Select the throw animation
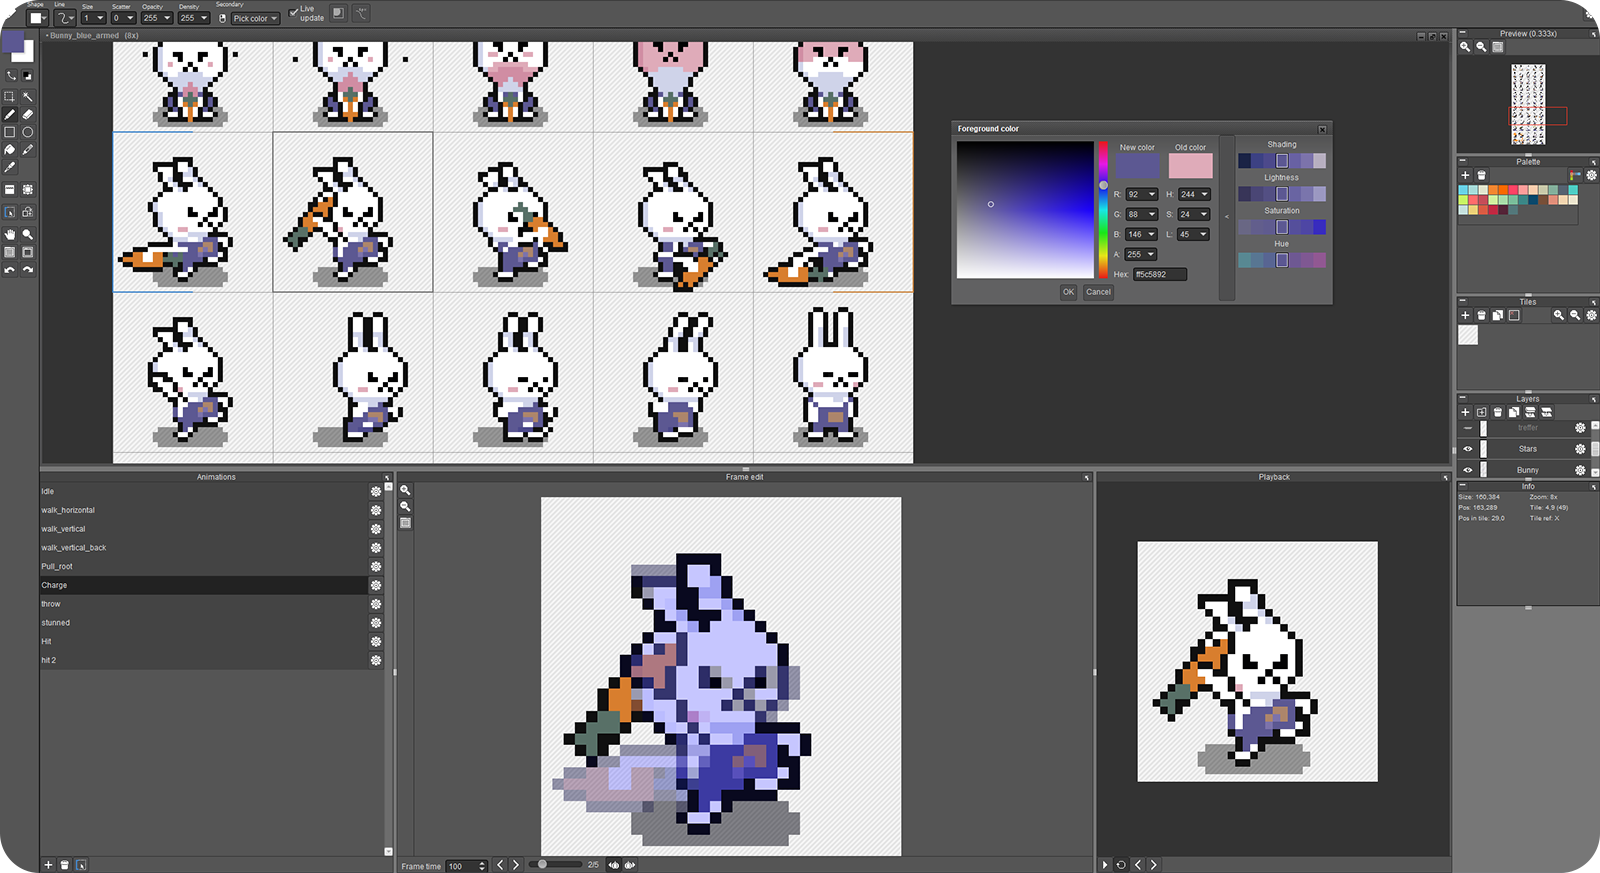1600x873 pixels. pos(204,604)
